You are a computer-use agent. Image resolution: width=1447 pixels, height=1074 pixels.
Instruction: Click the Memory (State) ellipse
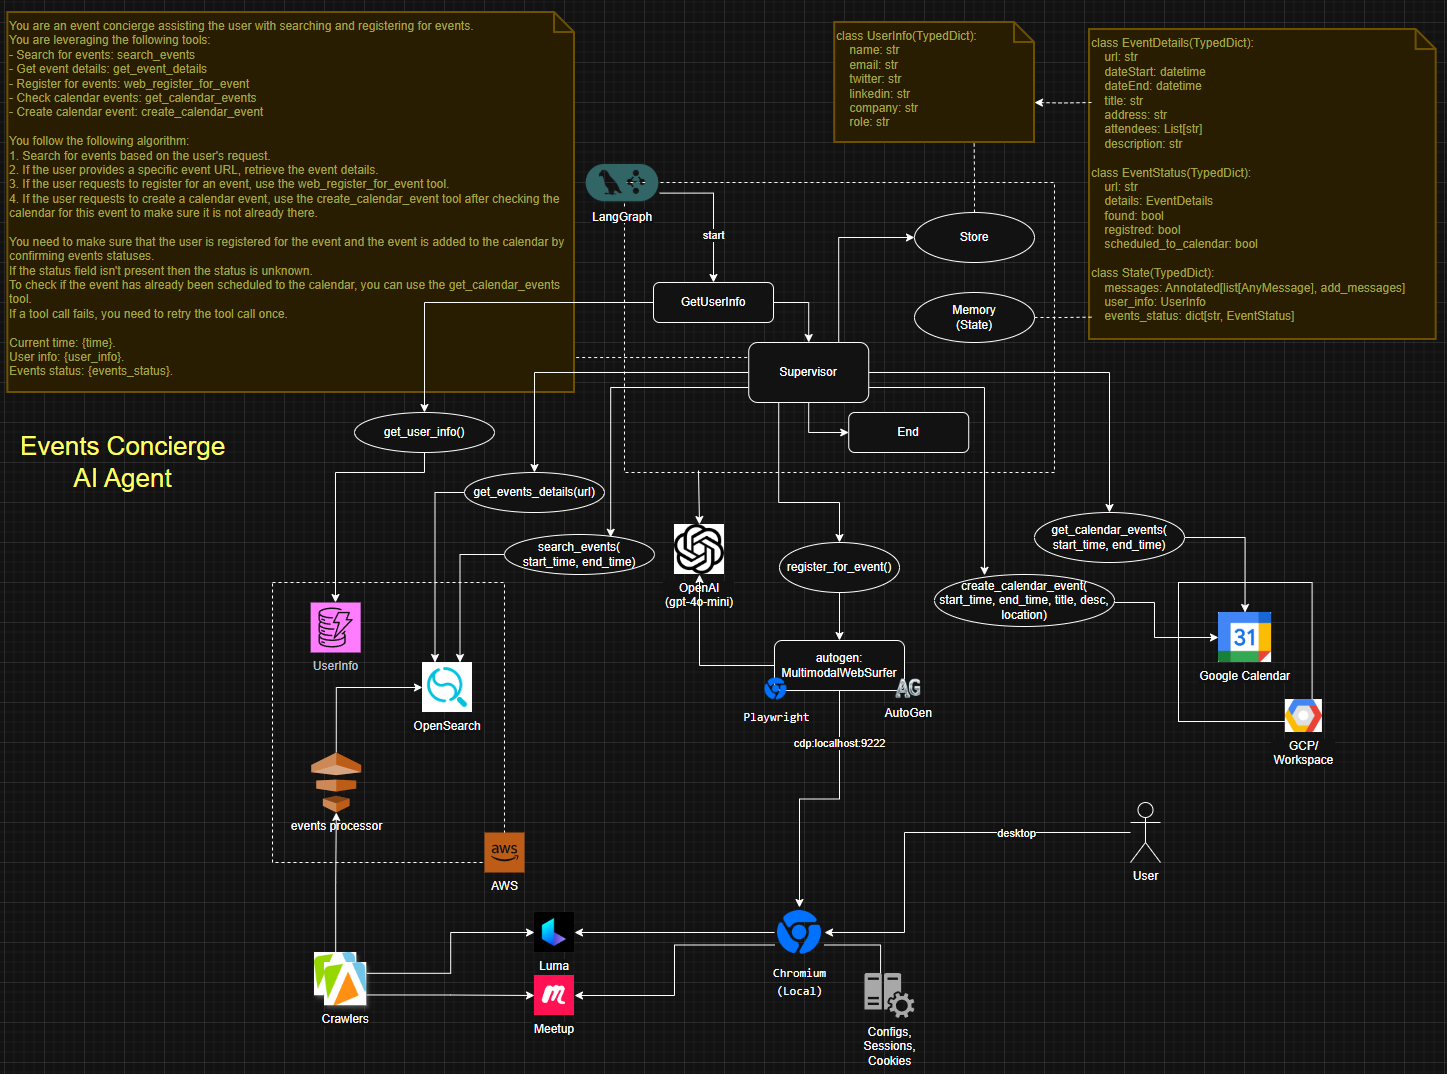(x=974, y=317)
